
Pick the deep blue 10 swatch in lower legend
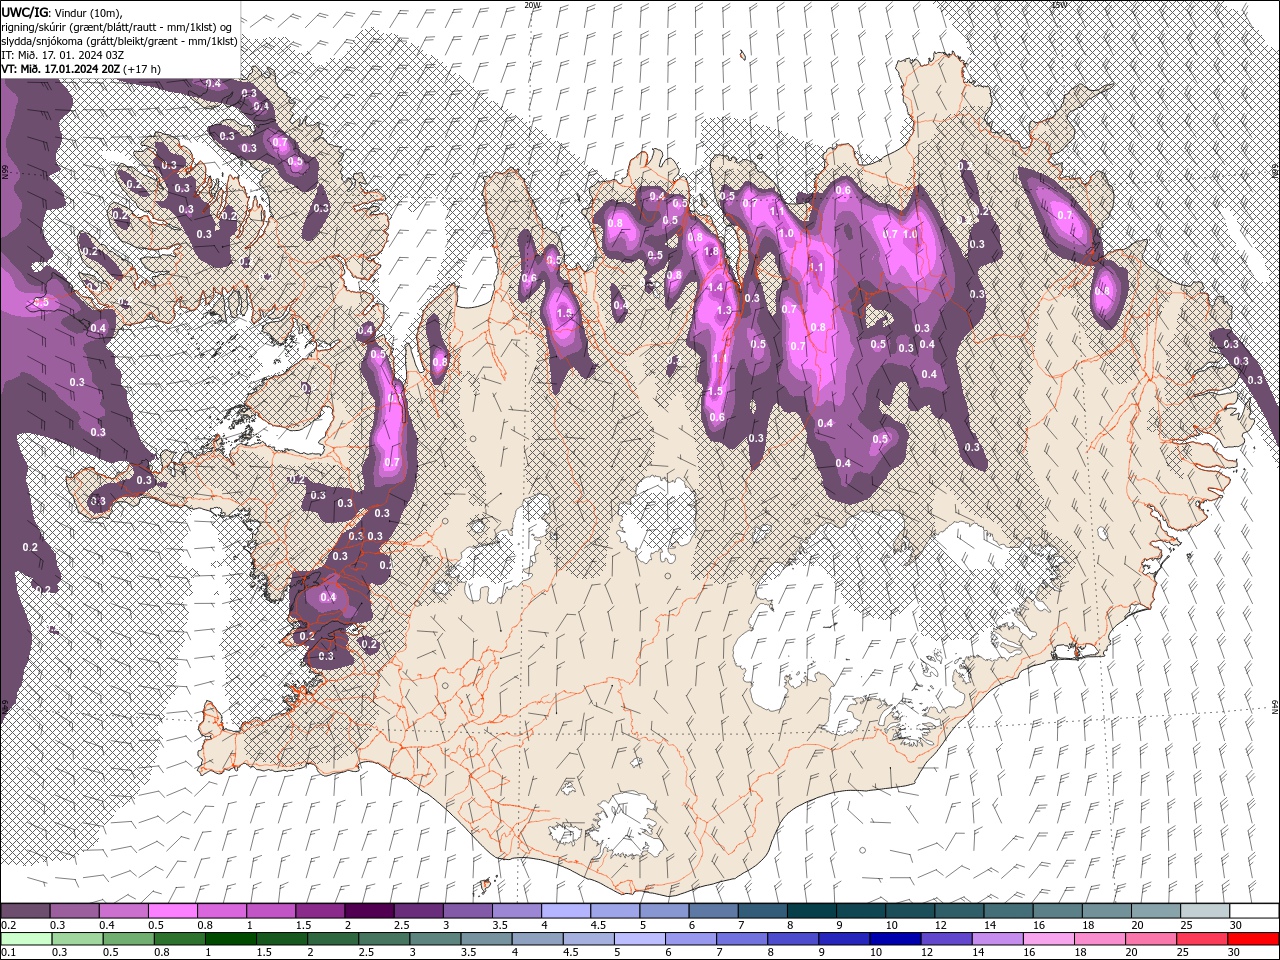[x=894, y=939]
